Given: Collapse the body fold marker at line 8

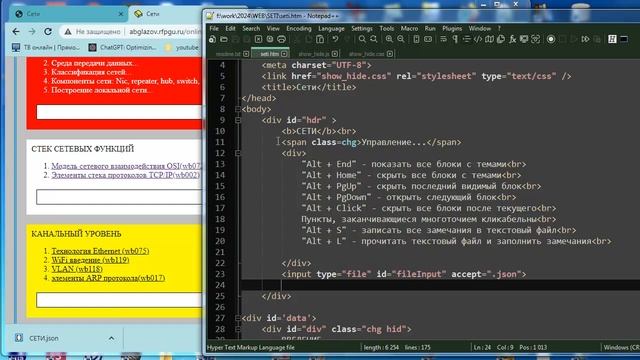Looking at the screenshot, I should pos(238,109).
